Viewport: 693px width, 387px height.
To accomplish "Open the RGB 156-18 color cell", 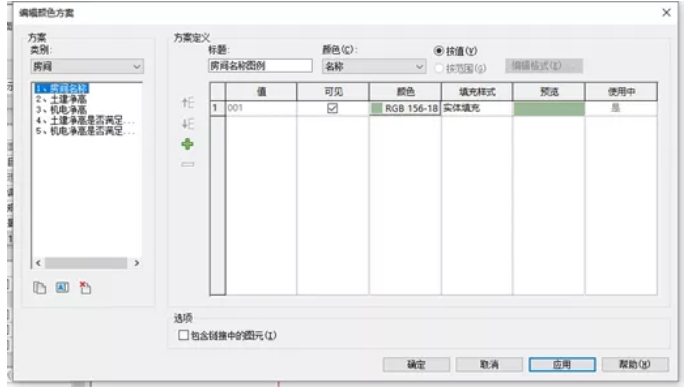I will tap(405, 108).
